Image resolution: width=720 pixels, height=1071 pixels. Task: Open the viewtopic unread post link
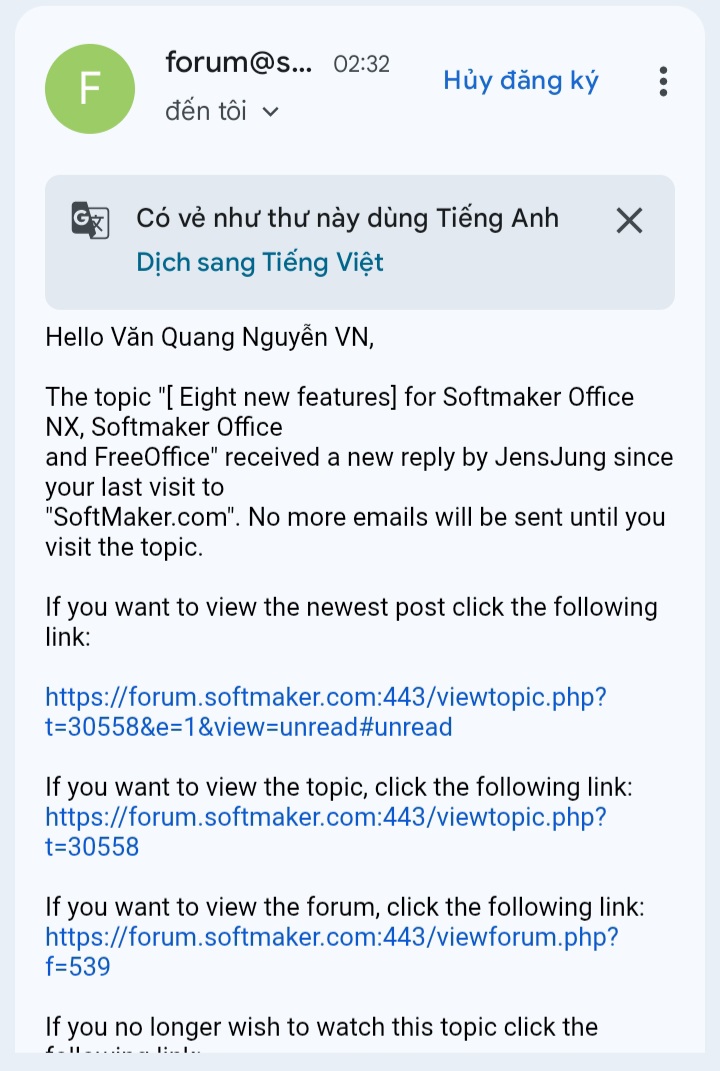coord(326,712)
